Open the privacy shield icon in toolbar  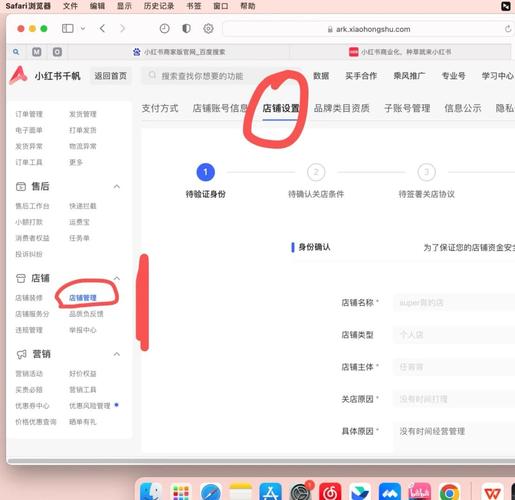(186, 29)
